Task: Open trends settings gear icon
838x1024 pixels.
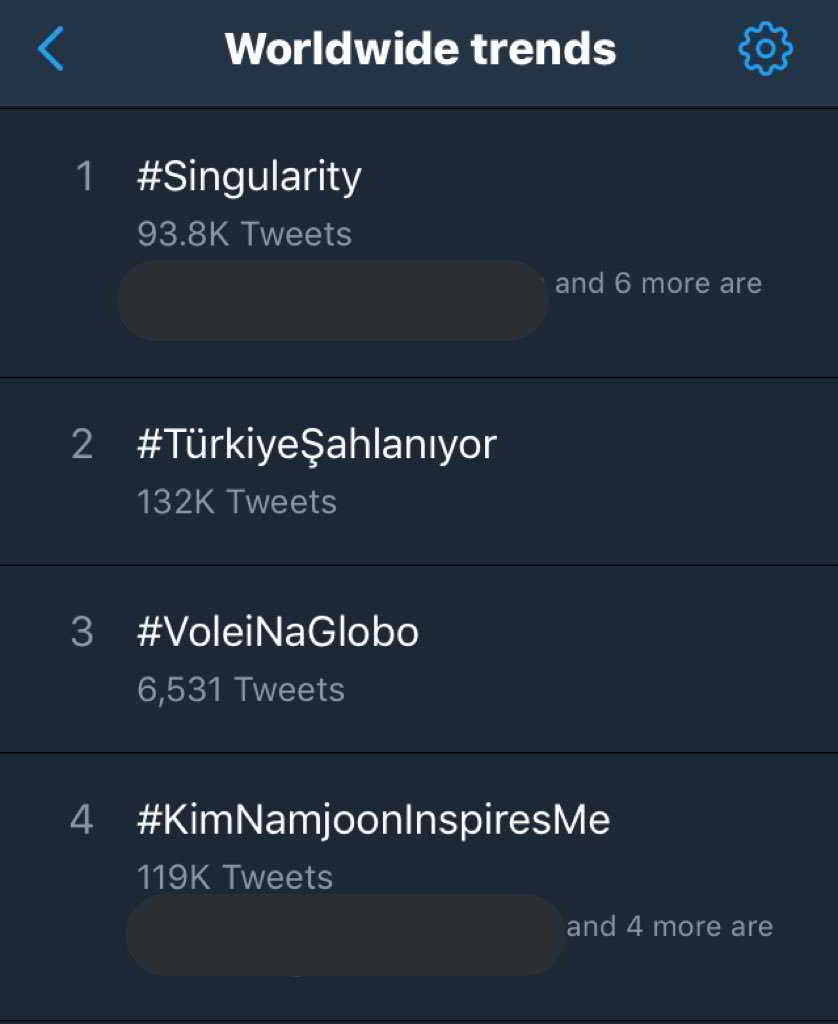Action: point(765,48)
